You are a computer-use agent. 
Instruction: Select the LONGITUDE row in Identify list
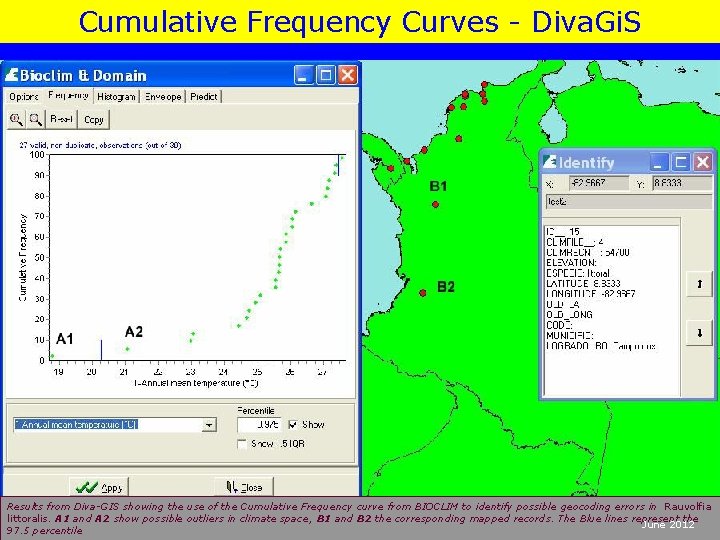click(x=591, y=294)
